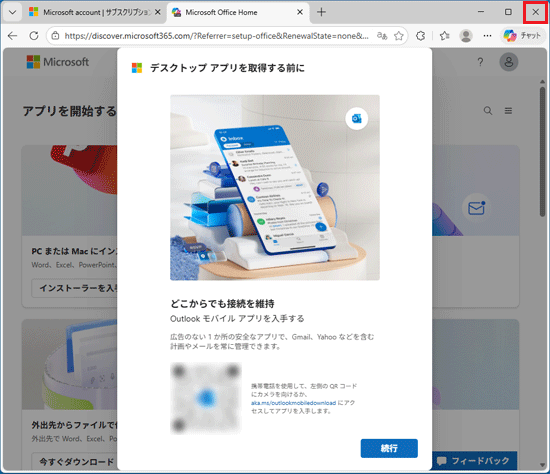Click the scrollbar down arrow
Viewport: 550px width, 474px height.
[543, 465]
